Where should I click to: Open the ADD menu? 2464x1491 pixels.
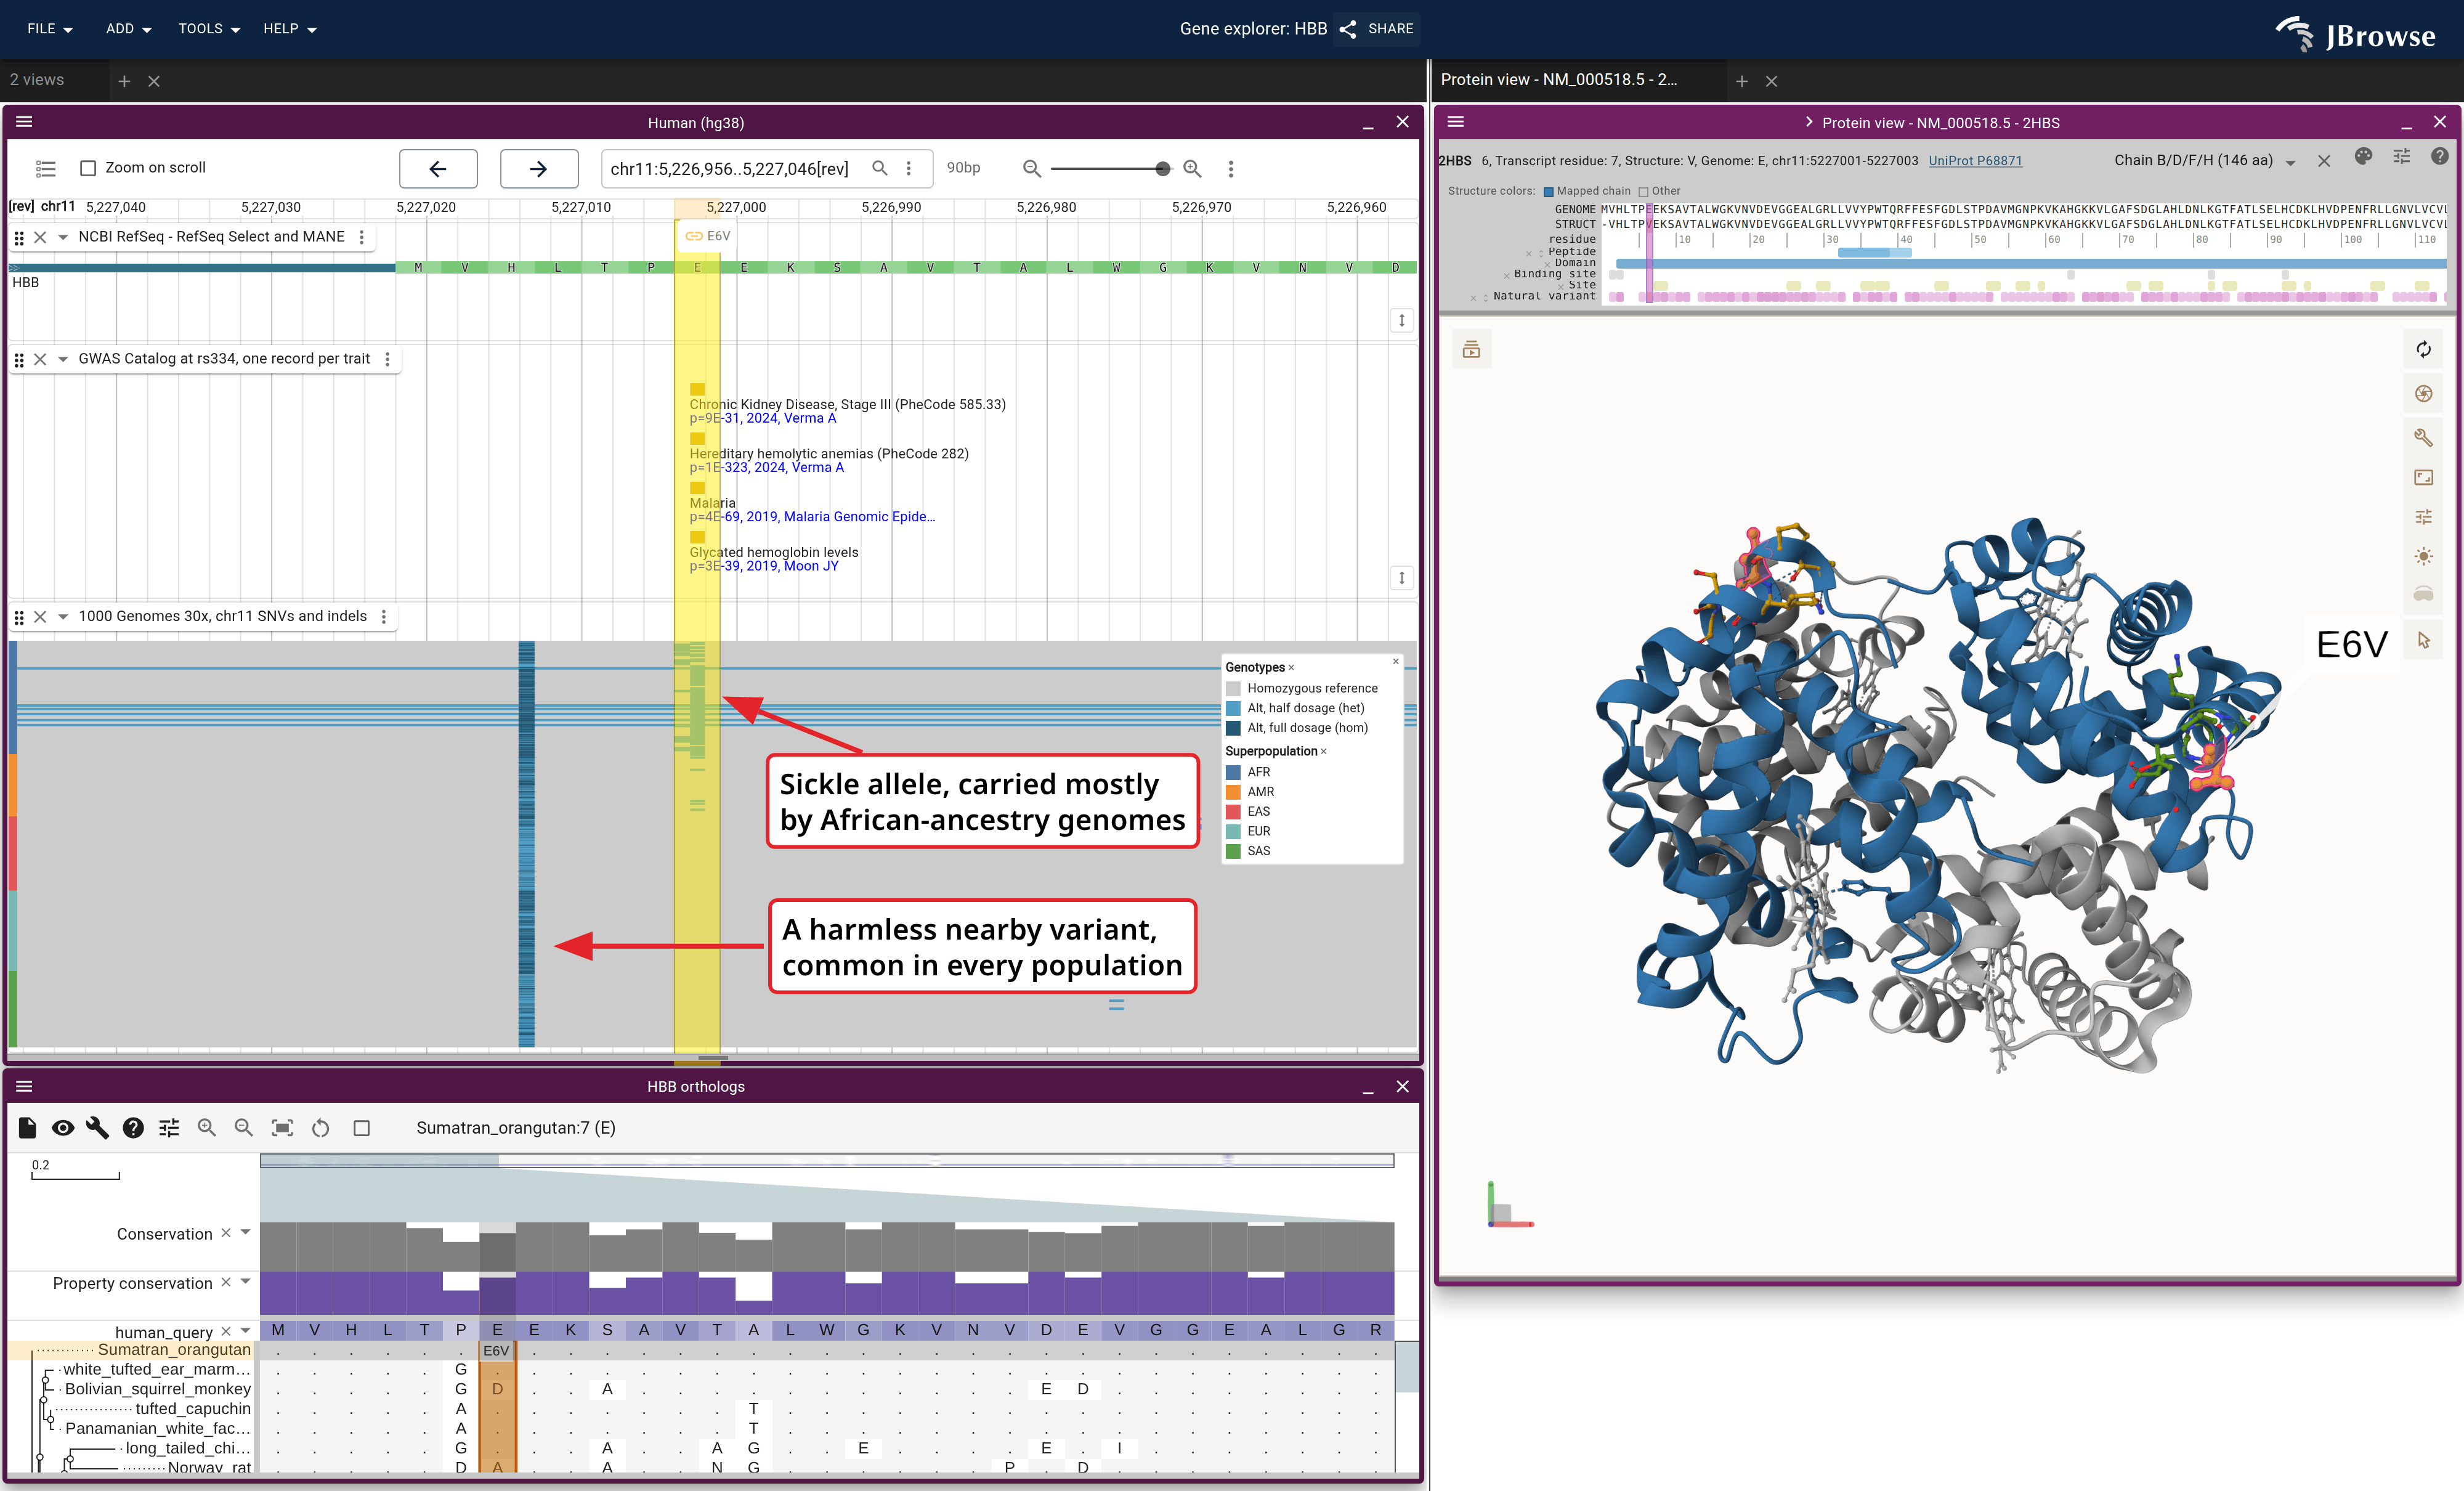tap(129, 29)
